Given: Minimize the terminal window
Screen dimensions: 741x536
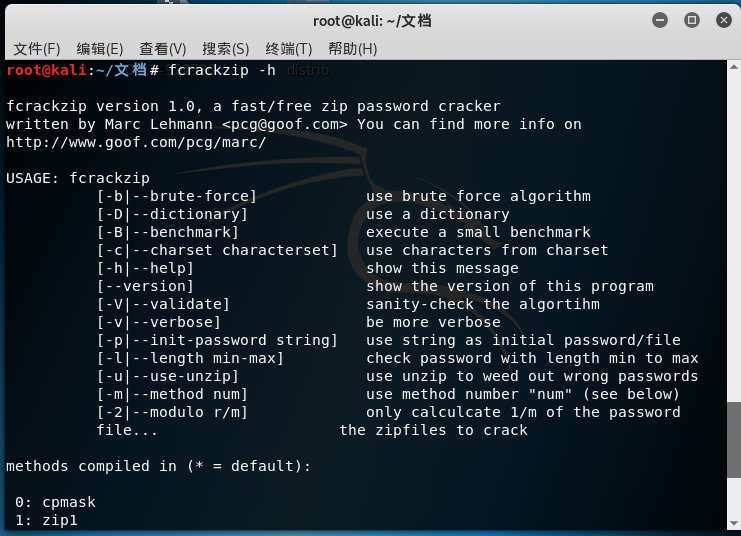Looking at the screenshot, I should point(660,20).
